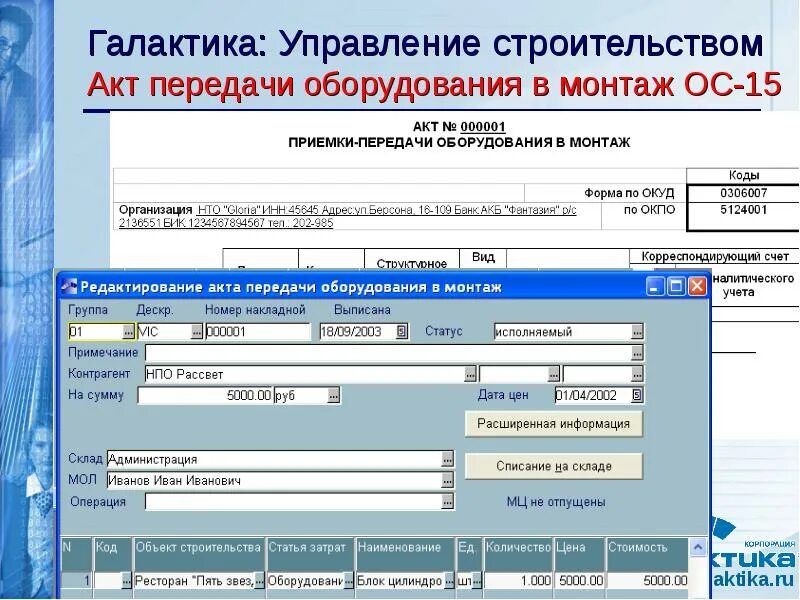The width and height of the screenshot is (800, 600).
Task: Click the empty Операция input field
Action: 293,502
